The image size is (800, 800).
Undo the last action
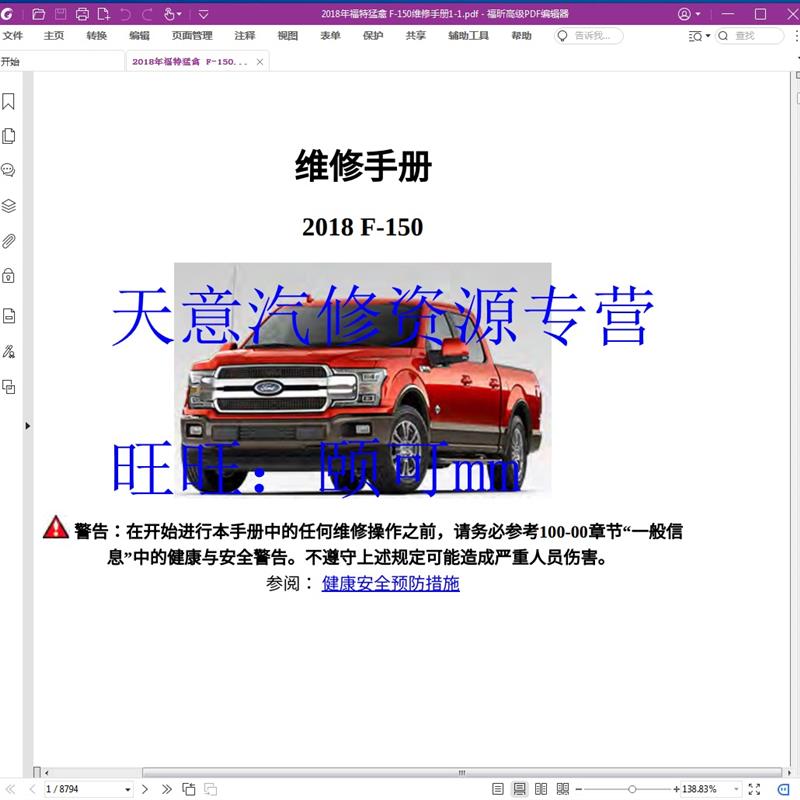pos(126,14)
